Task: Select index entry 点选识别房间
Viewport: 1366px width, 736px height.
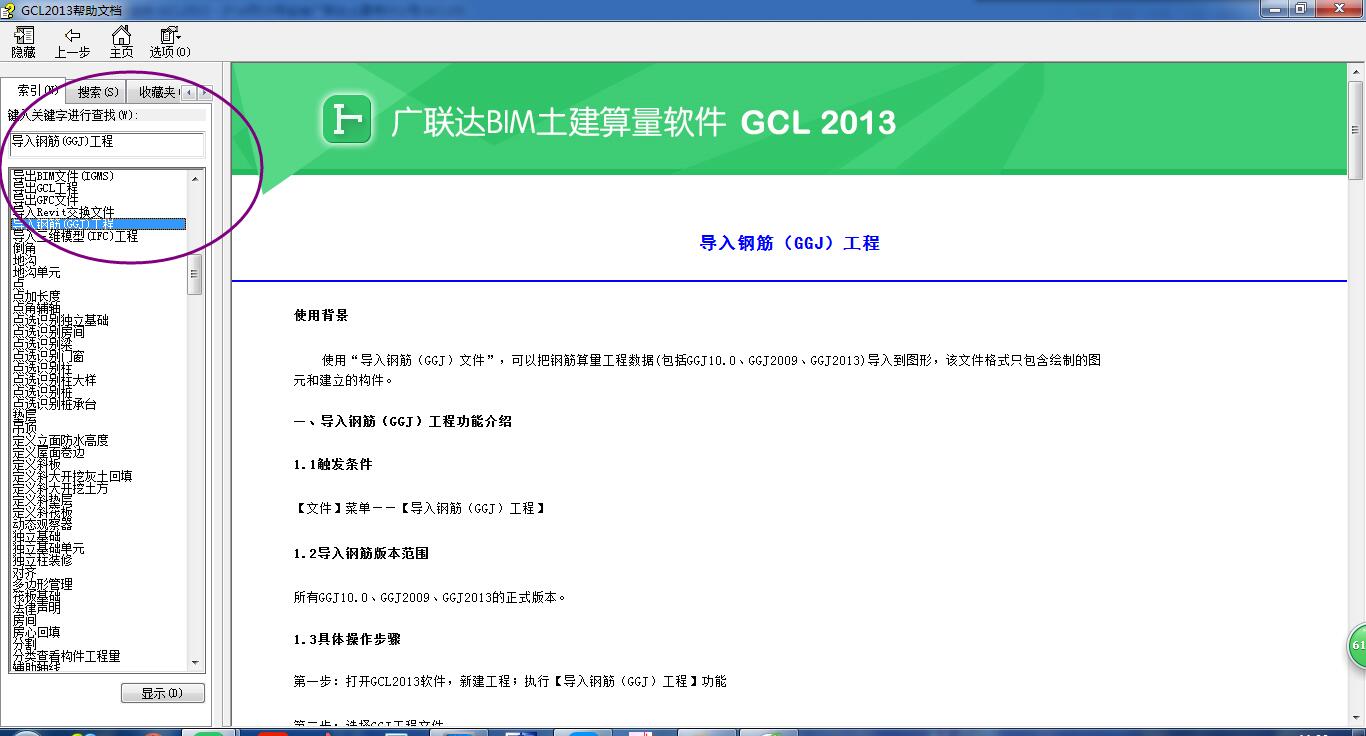Action: click(48, 332)
